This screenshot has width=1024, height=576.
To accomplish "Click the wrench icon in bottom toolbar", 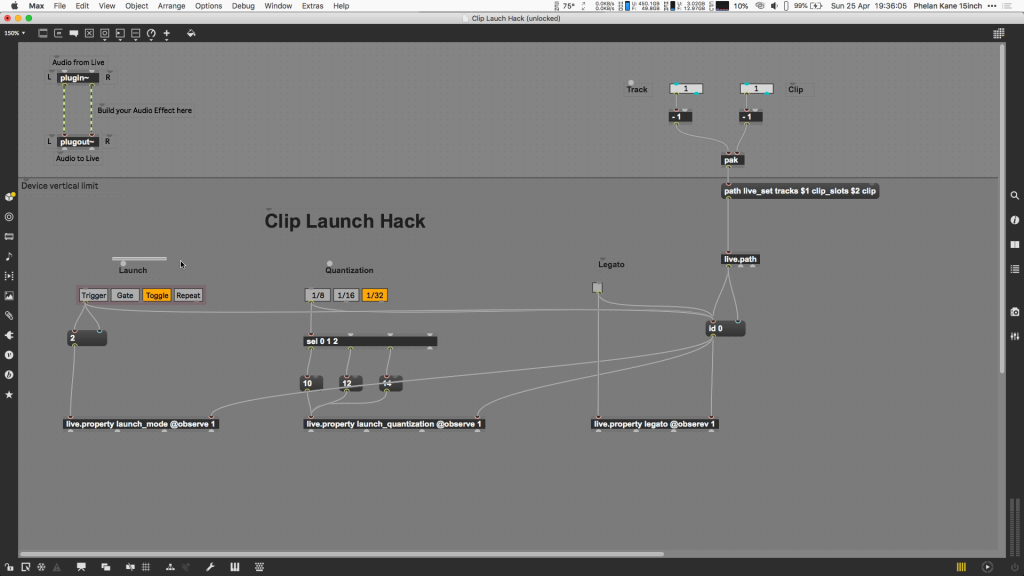I will click(x=210, y=567).
